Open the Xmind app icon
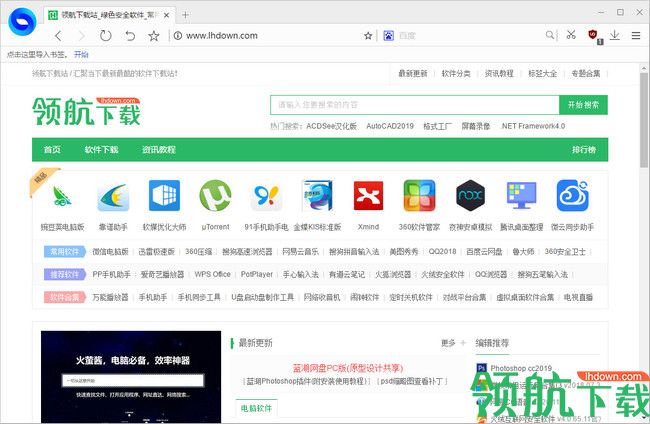The height and width of the screenshot is (424, 650). pyautogui.click(x=369, y=196)
